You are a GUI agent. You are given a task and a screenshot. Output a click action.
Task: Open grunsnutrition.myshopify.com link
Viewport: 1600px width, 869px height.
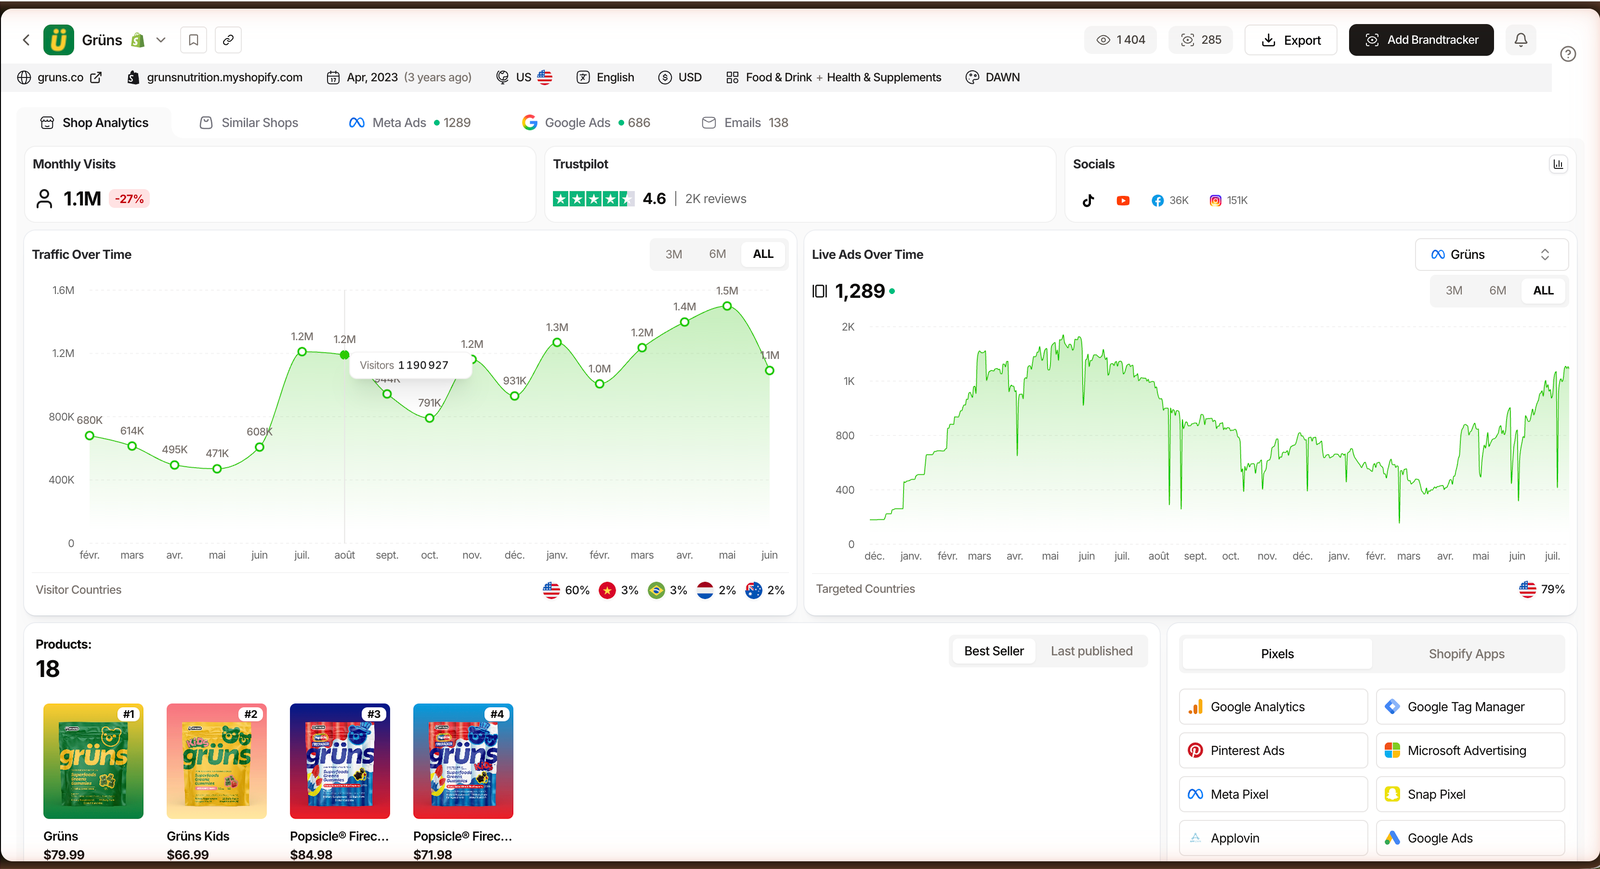[x=215, y=77]
